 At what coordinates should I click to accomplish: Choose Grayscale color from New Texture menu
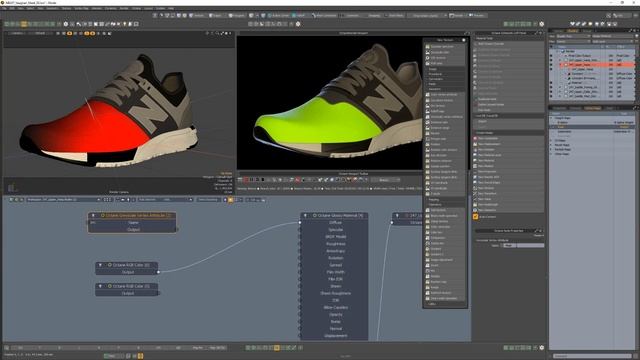tap(444, 52)
